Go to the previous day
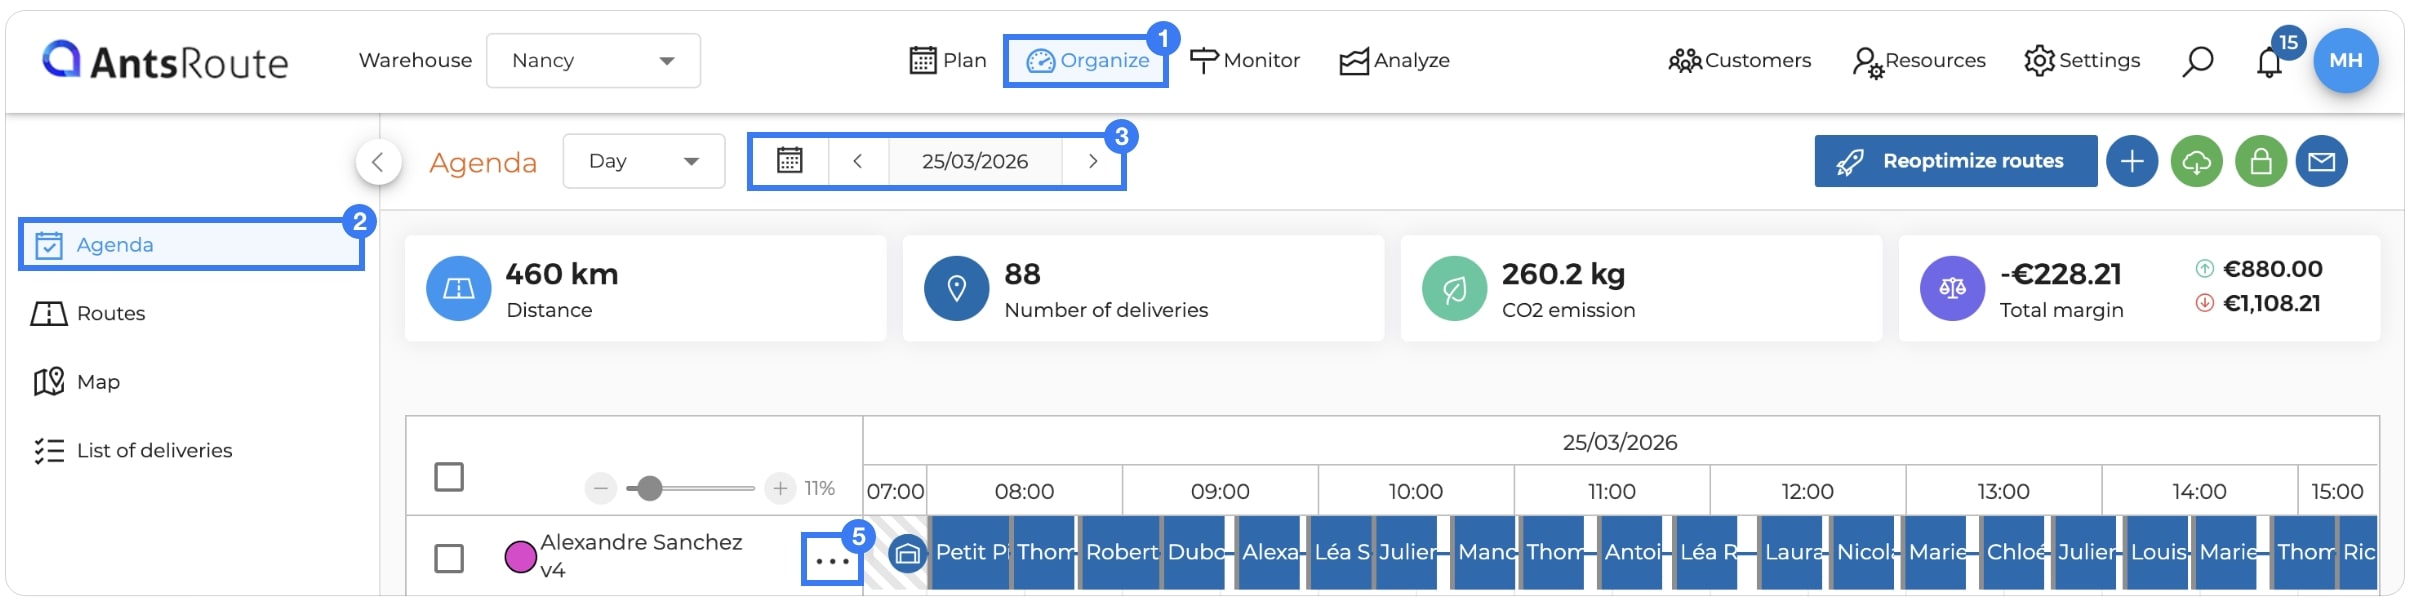Viewport: 2410px width, 606px height. click(x=858, y=161)
